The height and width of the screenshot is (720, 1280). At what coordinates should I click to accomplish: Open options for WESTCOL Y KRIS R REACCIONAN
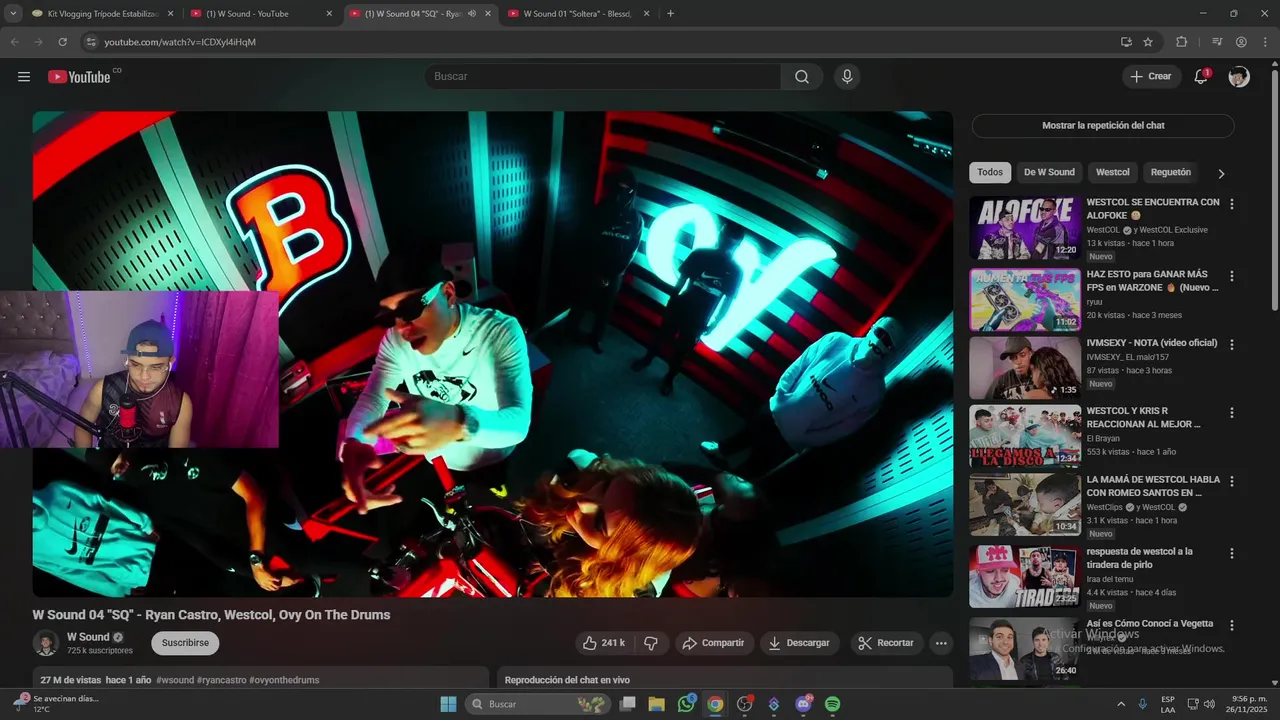[1232, 413]
